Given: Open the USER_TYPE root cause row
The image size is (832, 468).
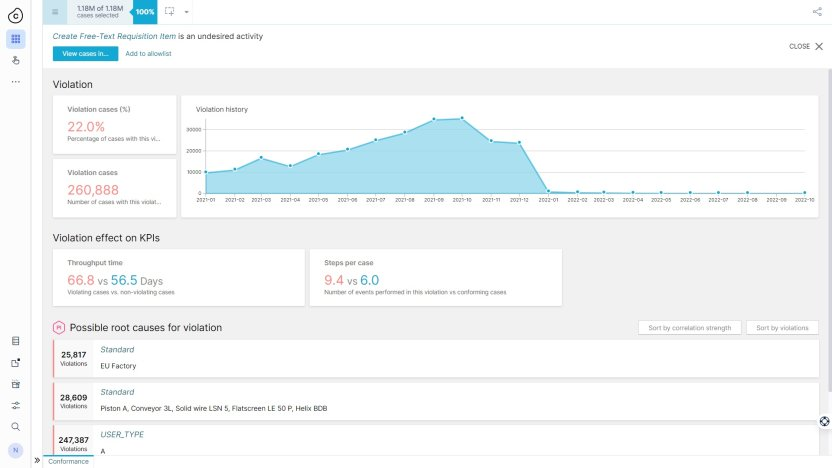Looking at the screenshot, I should pyautogui.click(x=436, y=440).
